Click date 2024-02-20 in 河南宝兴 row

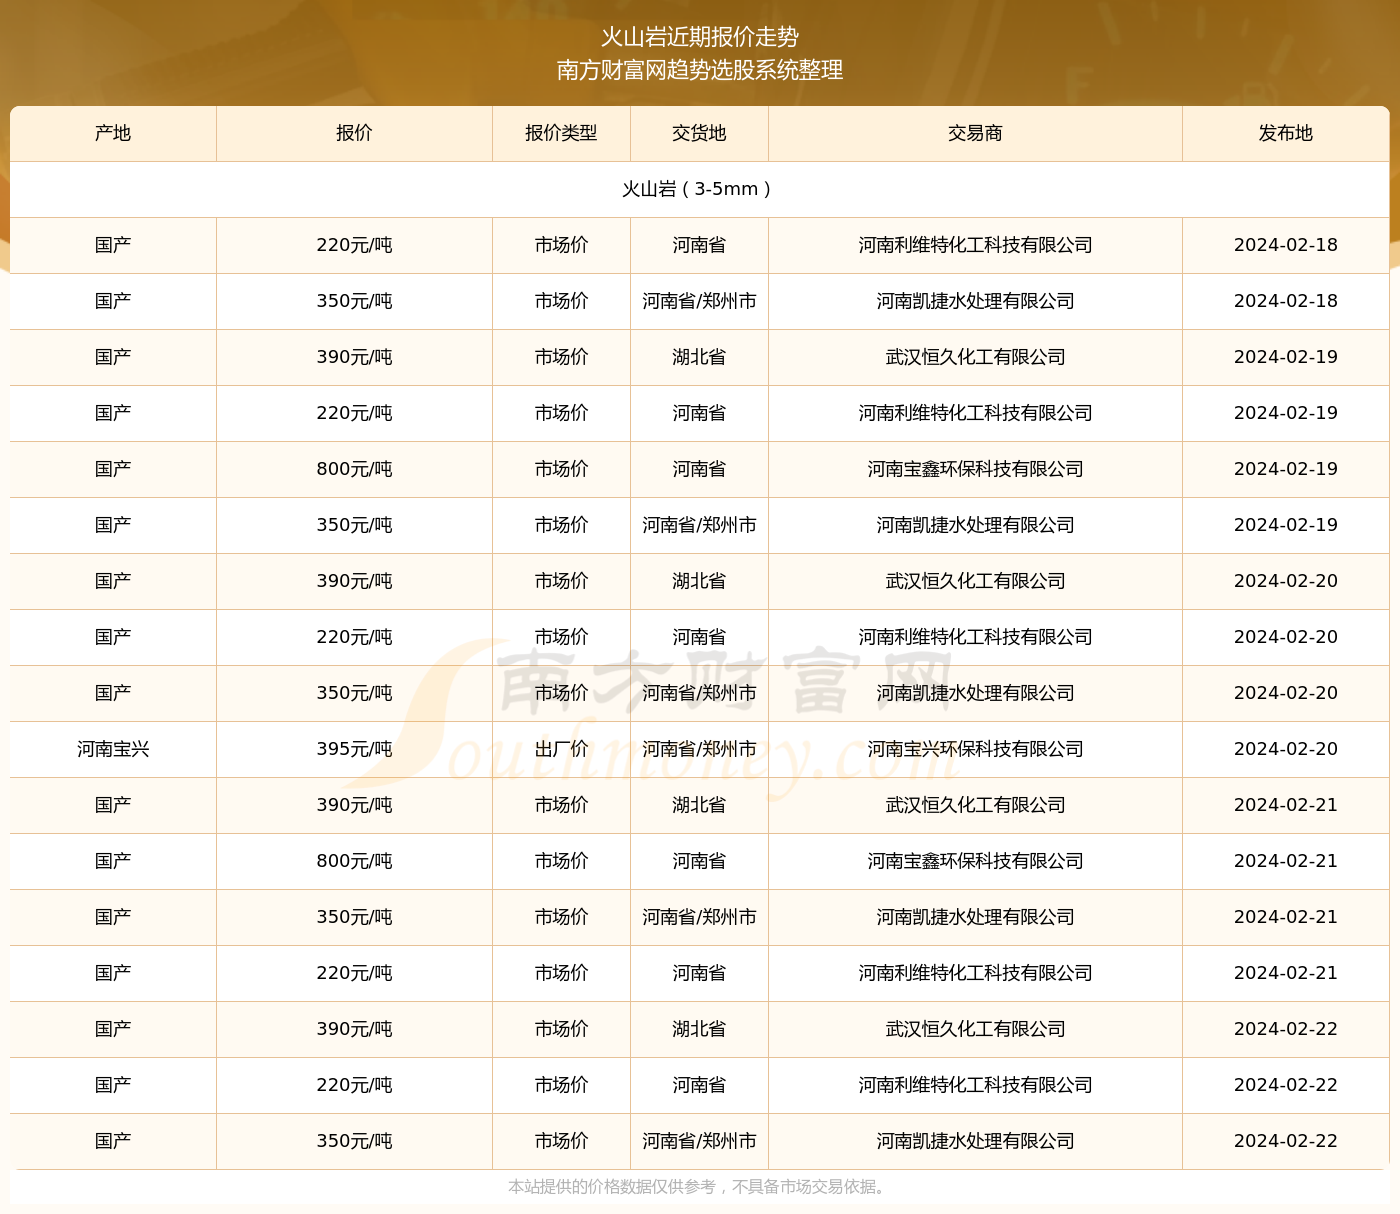point(1286,749)
